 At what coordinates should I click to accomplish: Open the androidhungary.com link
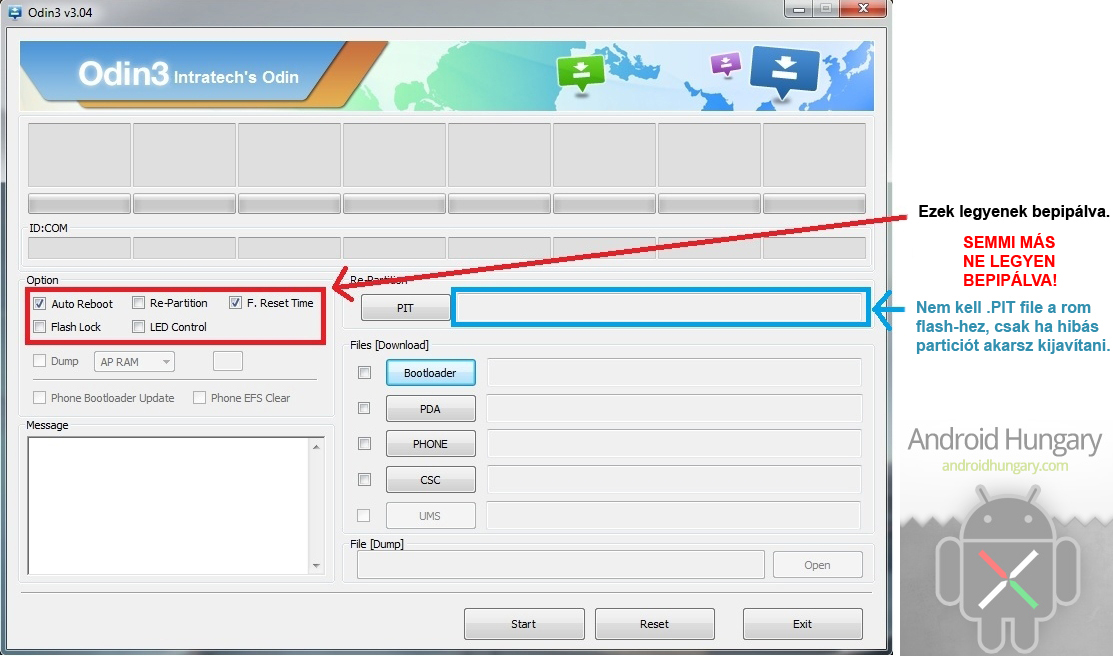point(1005,466)
